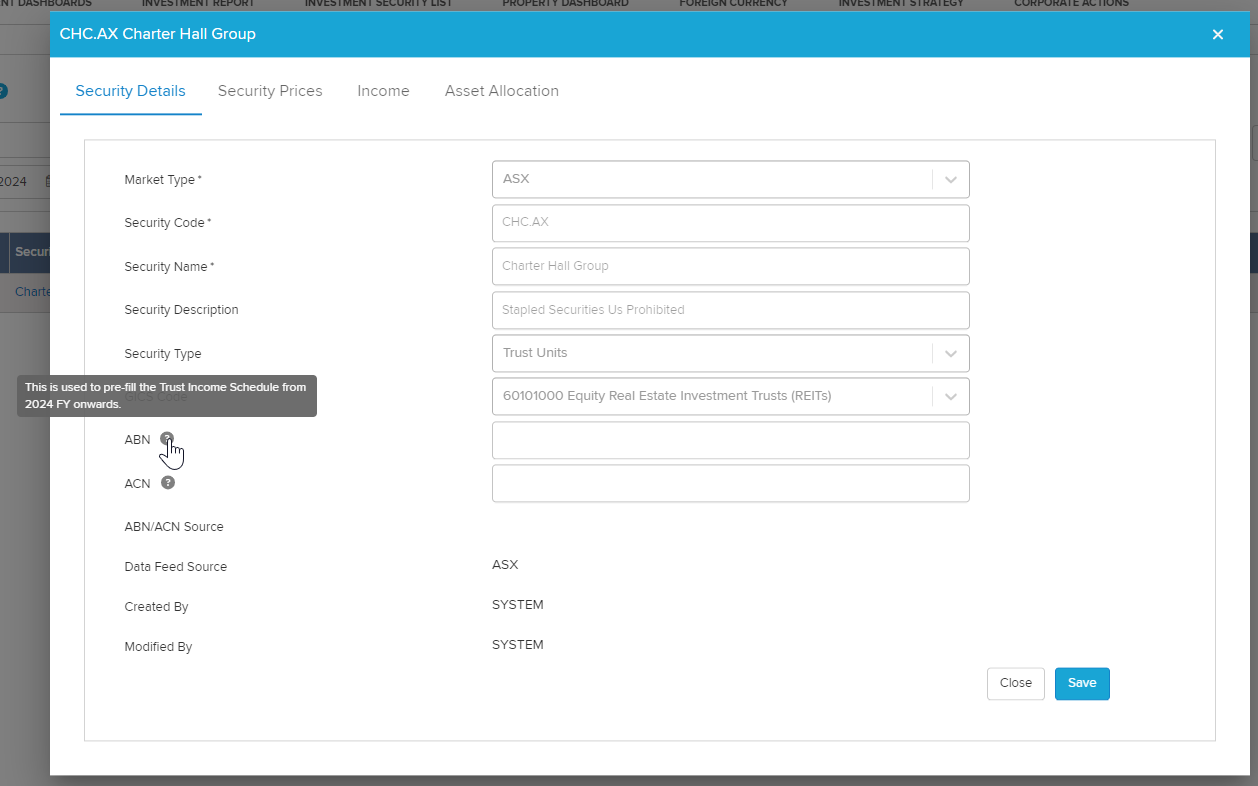Click the Security Description text box

pos(731,310)
